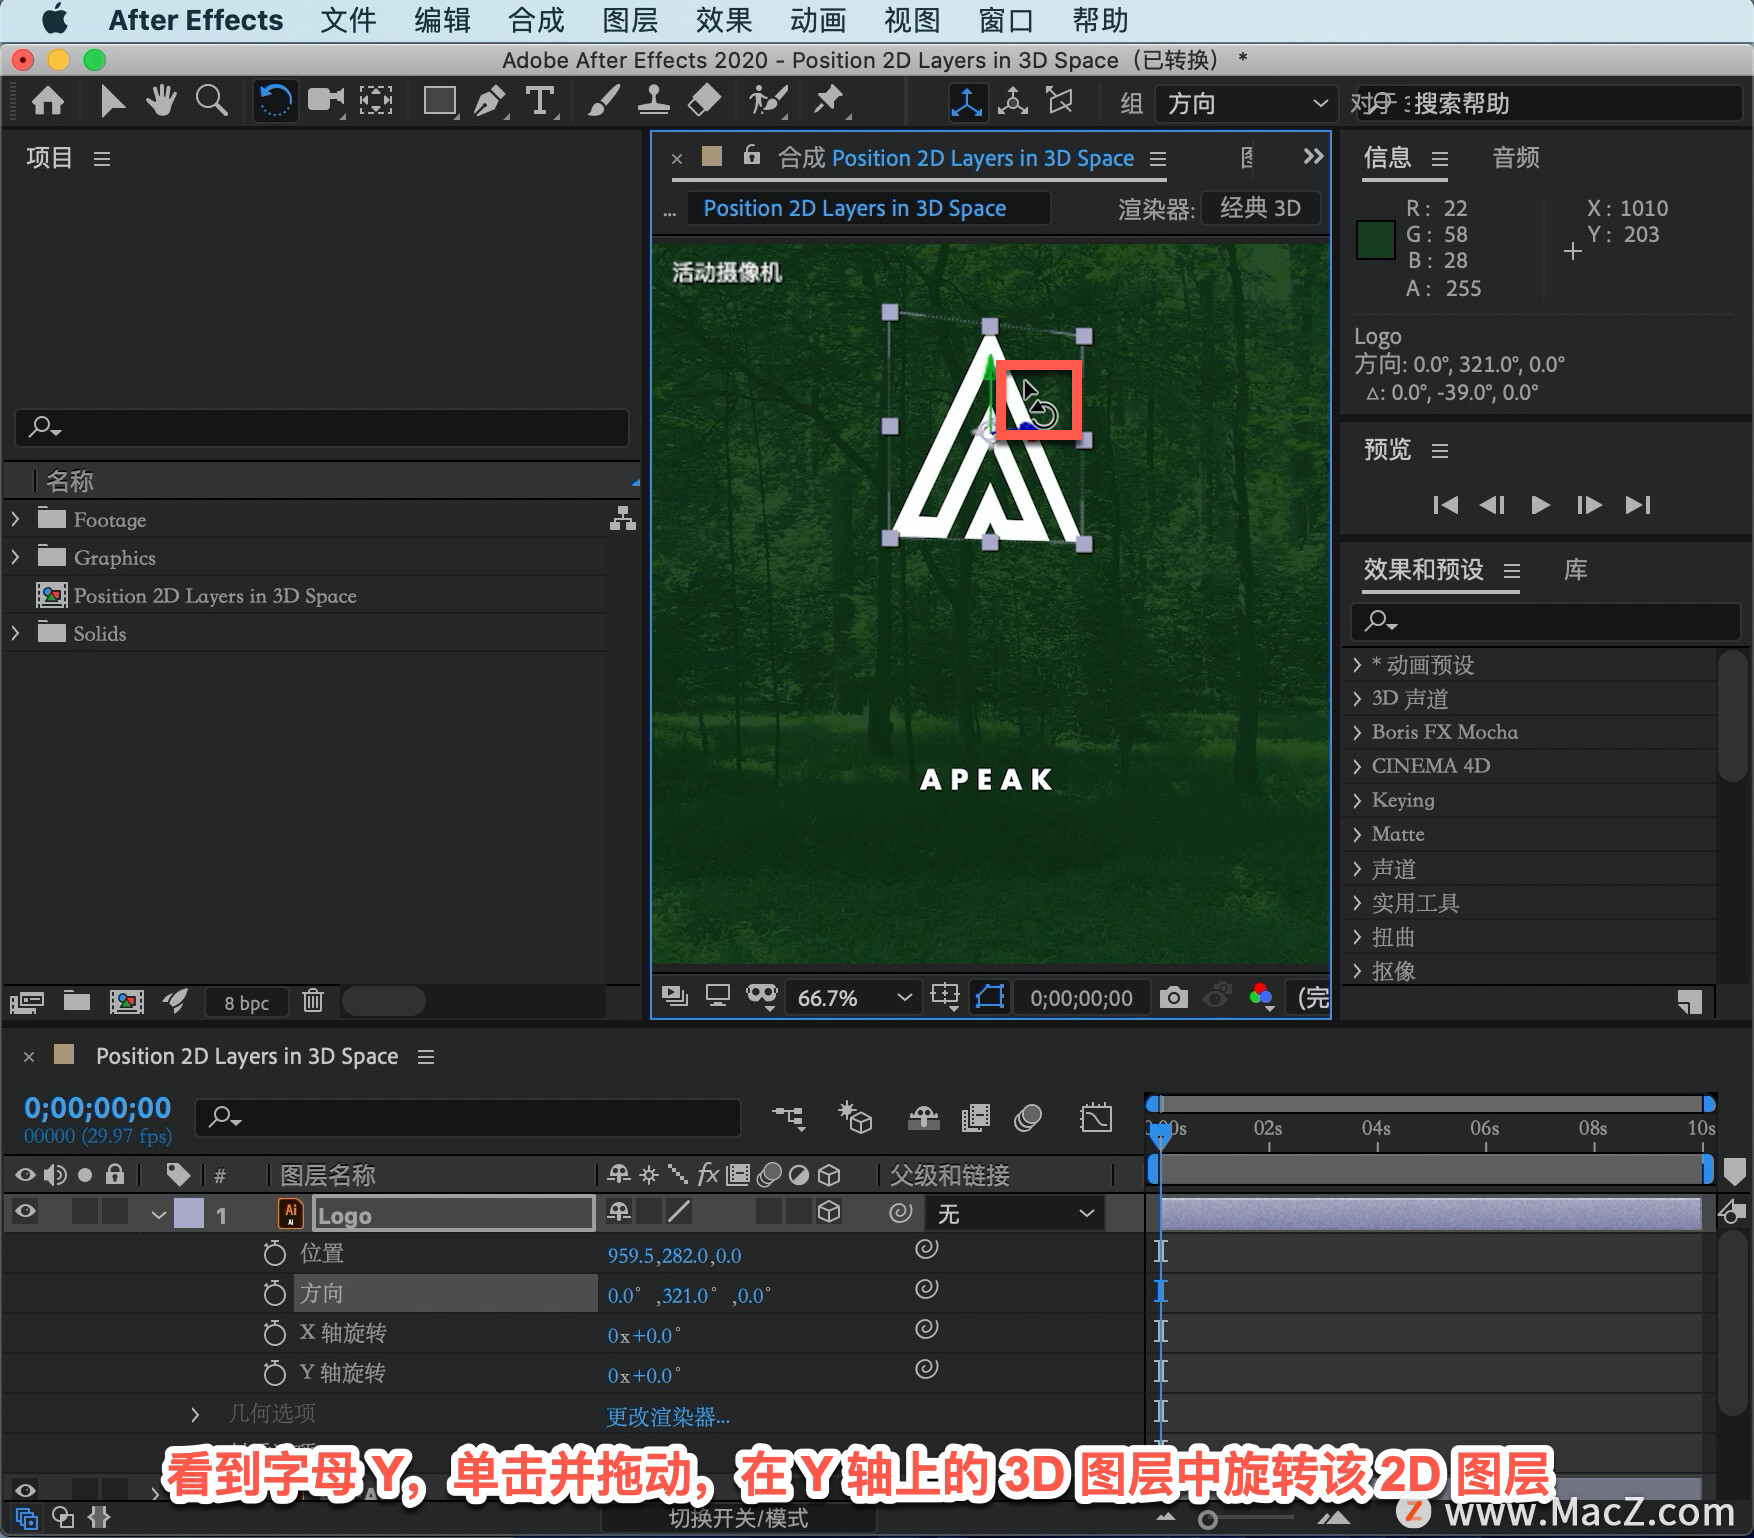Expand the 动画预设 effects category
This screenshot has width=1754, height=1538.
[1357, 665]
